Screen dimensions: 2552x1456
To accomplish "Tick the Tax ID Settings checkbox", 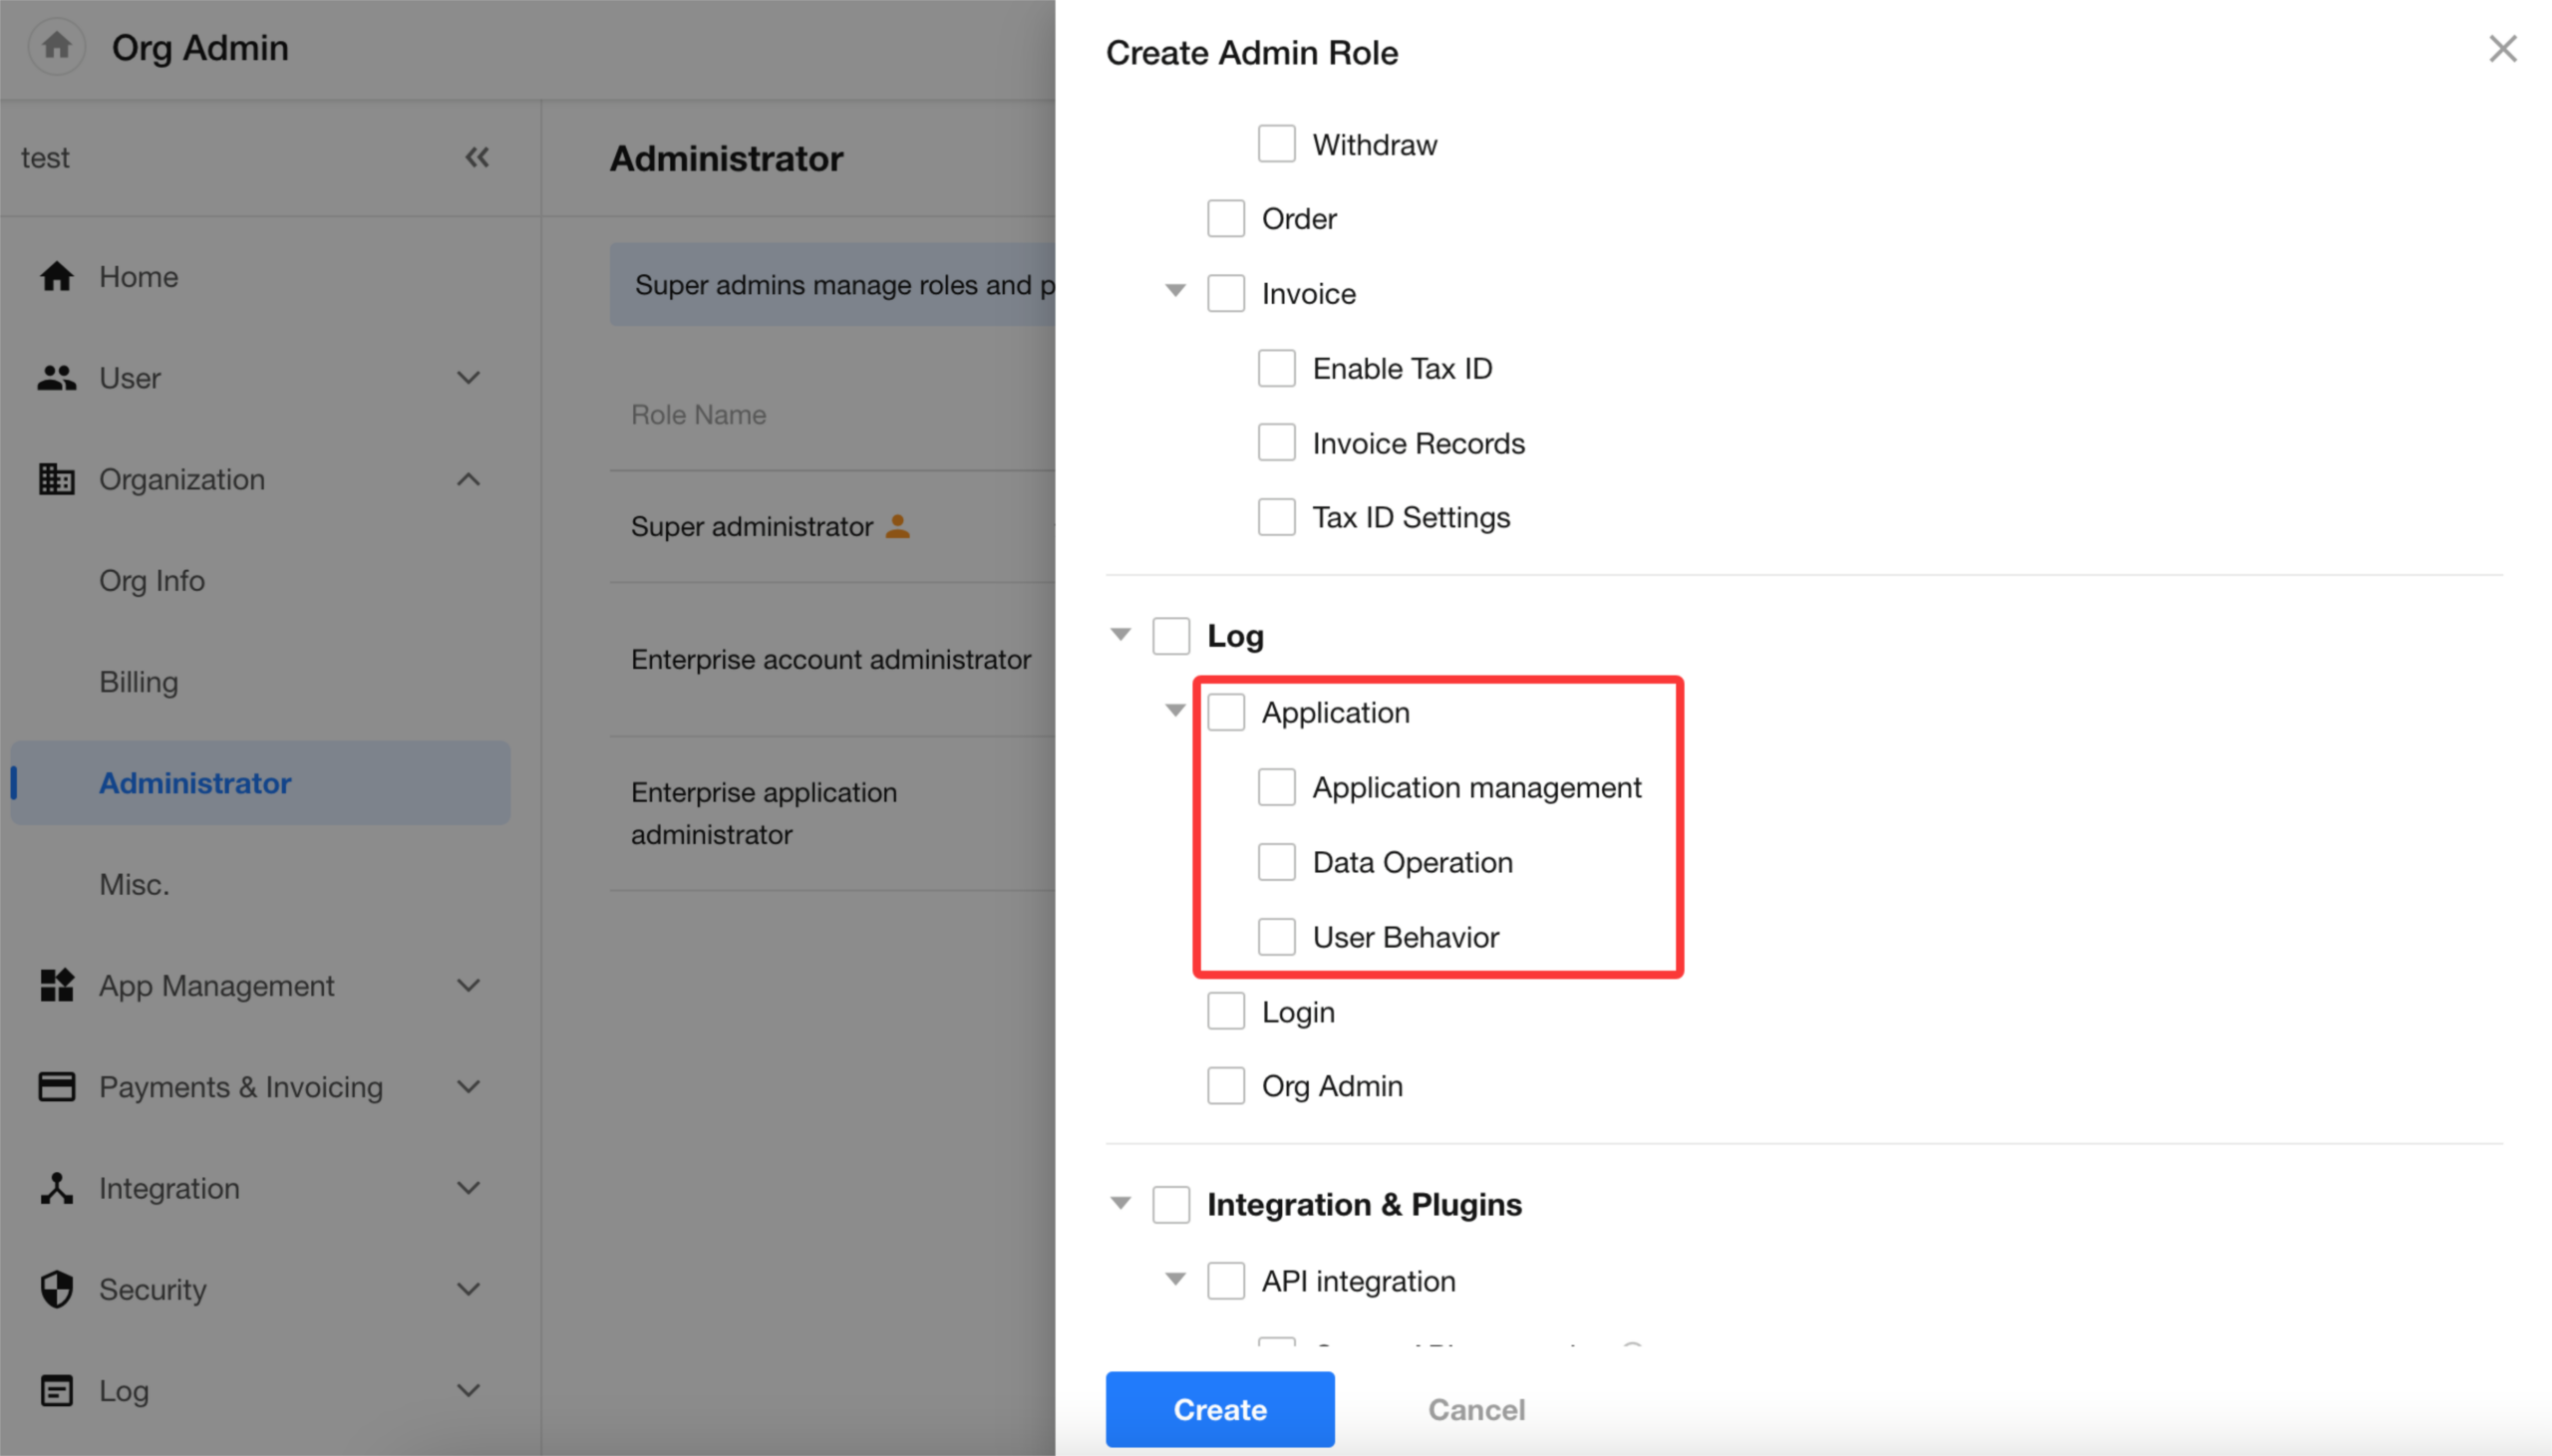I will pyautogui.click(x=1276, y=517).
